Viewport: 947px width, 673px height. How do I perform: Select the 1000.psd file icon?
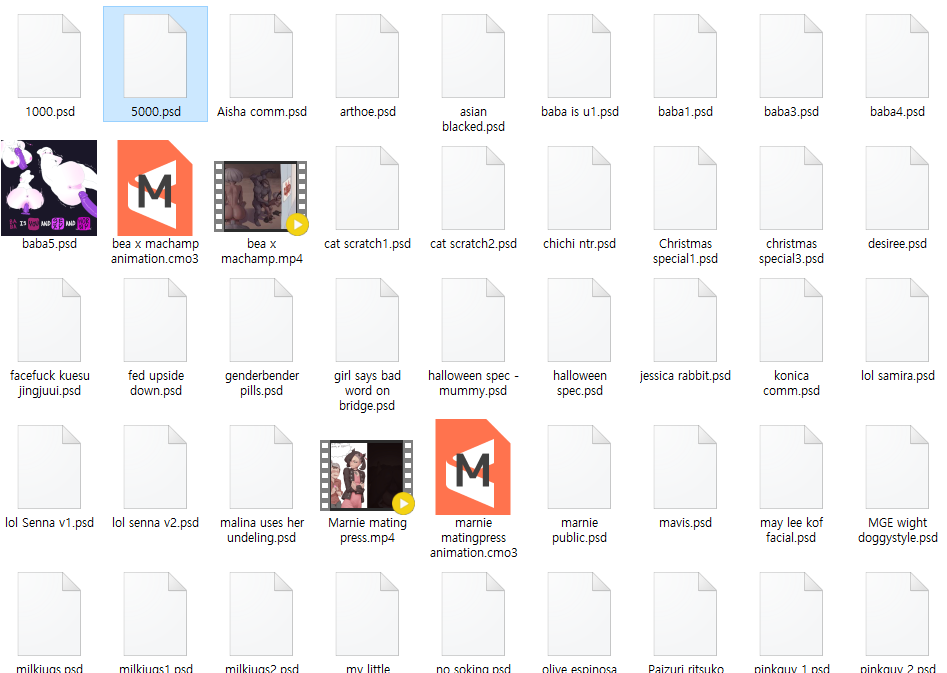click(50, 56)
